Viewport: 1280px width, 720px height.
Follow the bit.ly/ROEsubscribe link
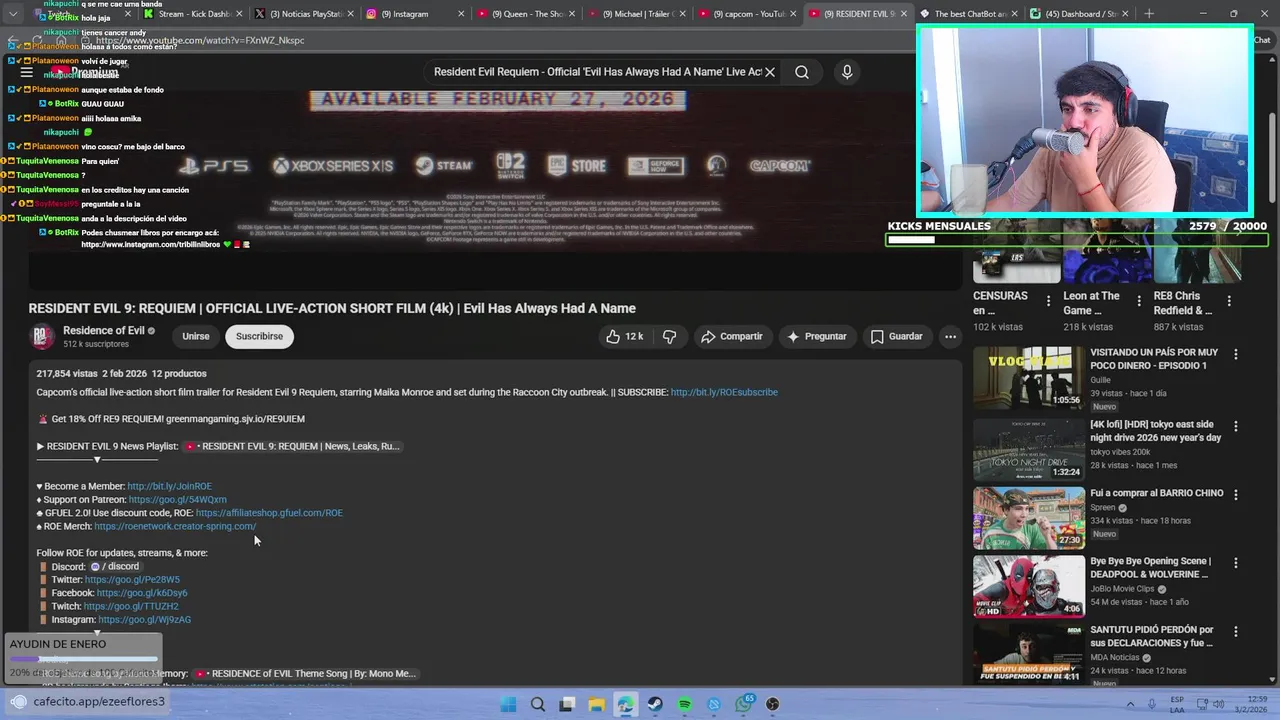pos(724,393)
